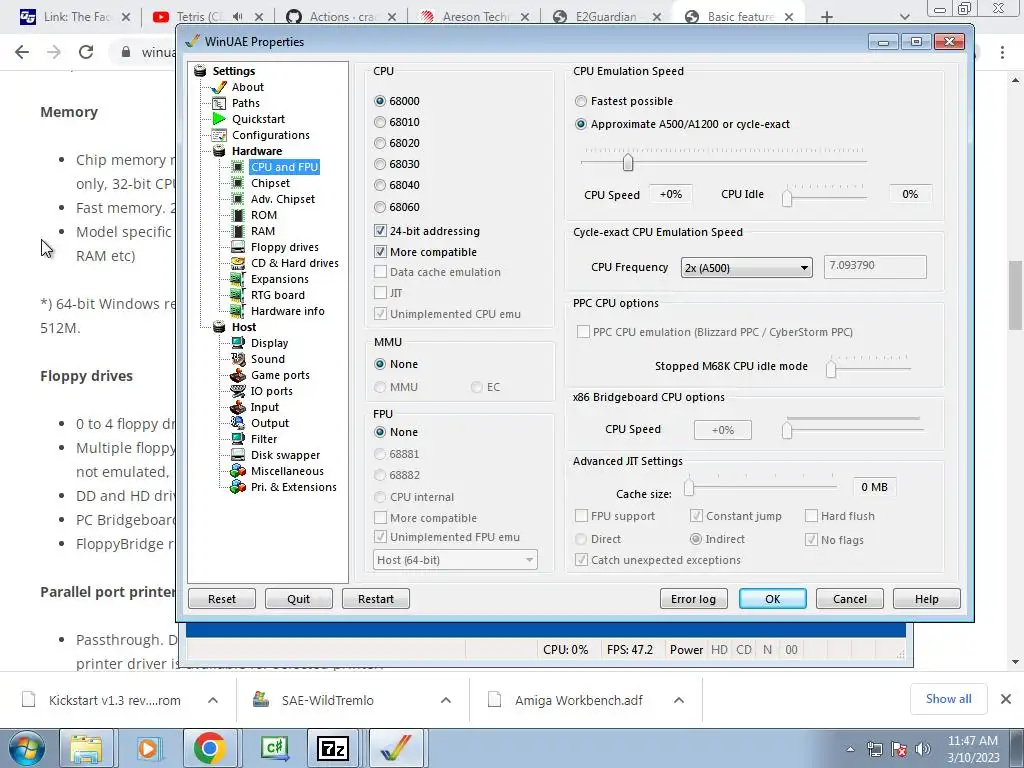Click the CPU Speed slider handle

[628, 162]
